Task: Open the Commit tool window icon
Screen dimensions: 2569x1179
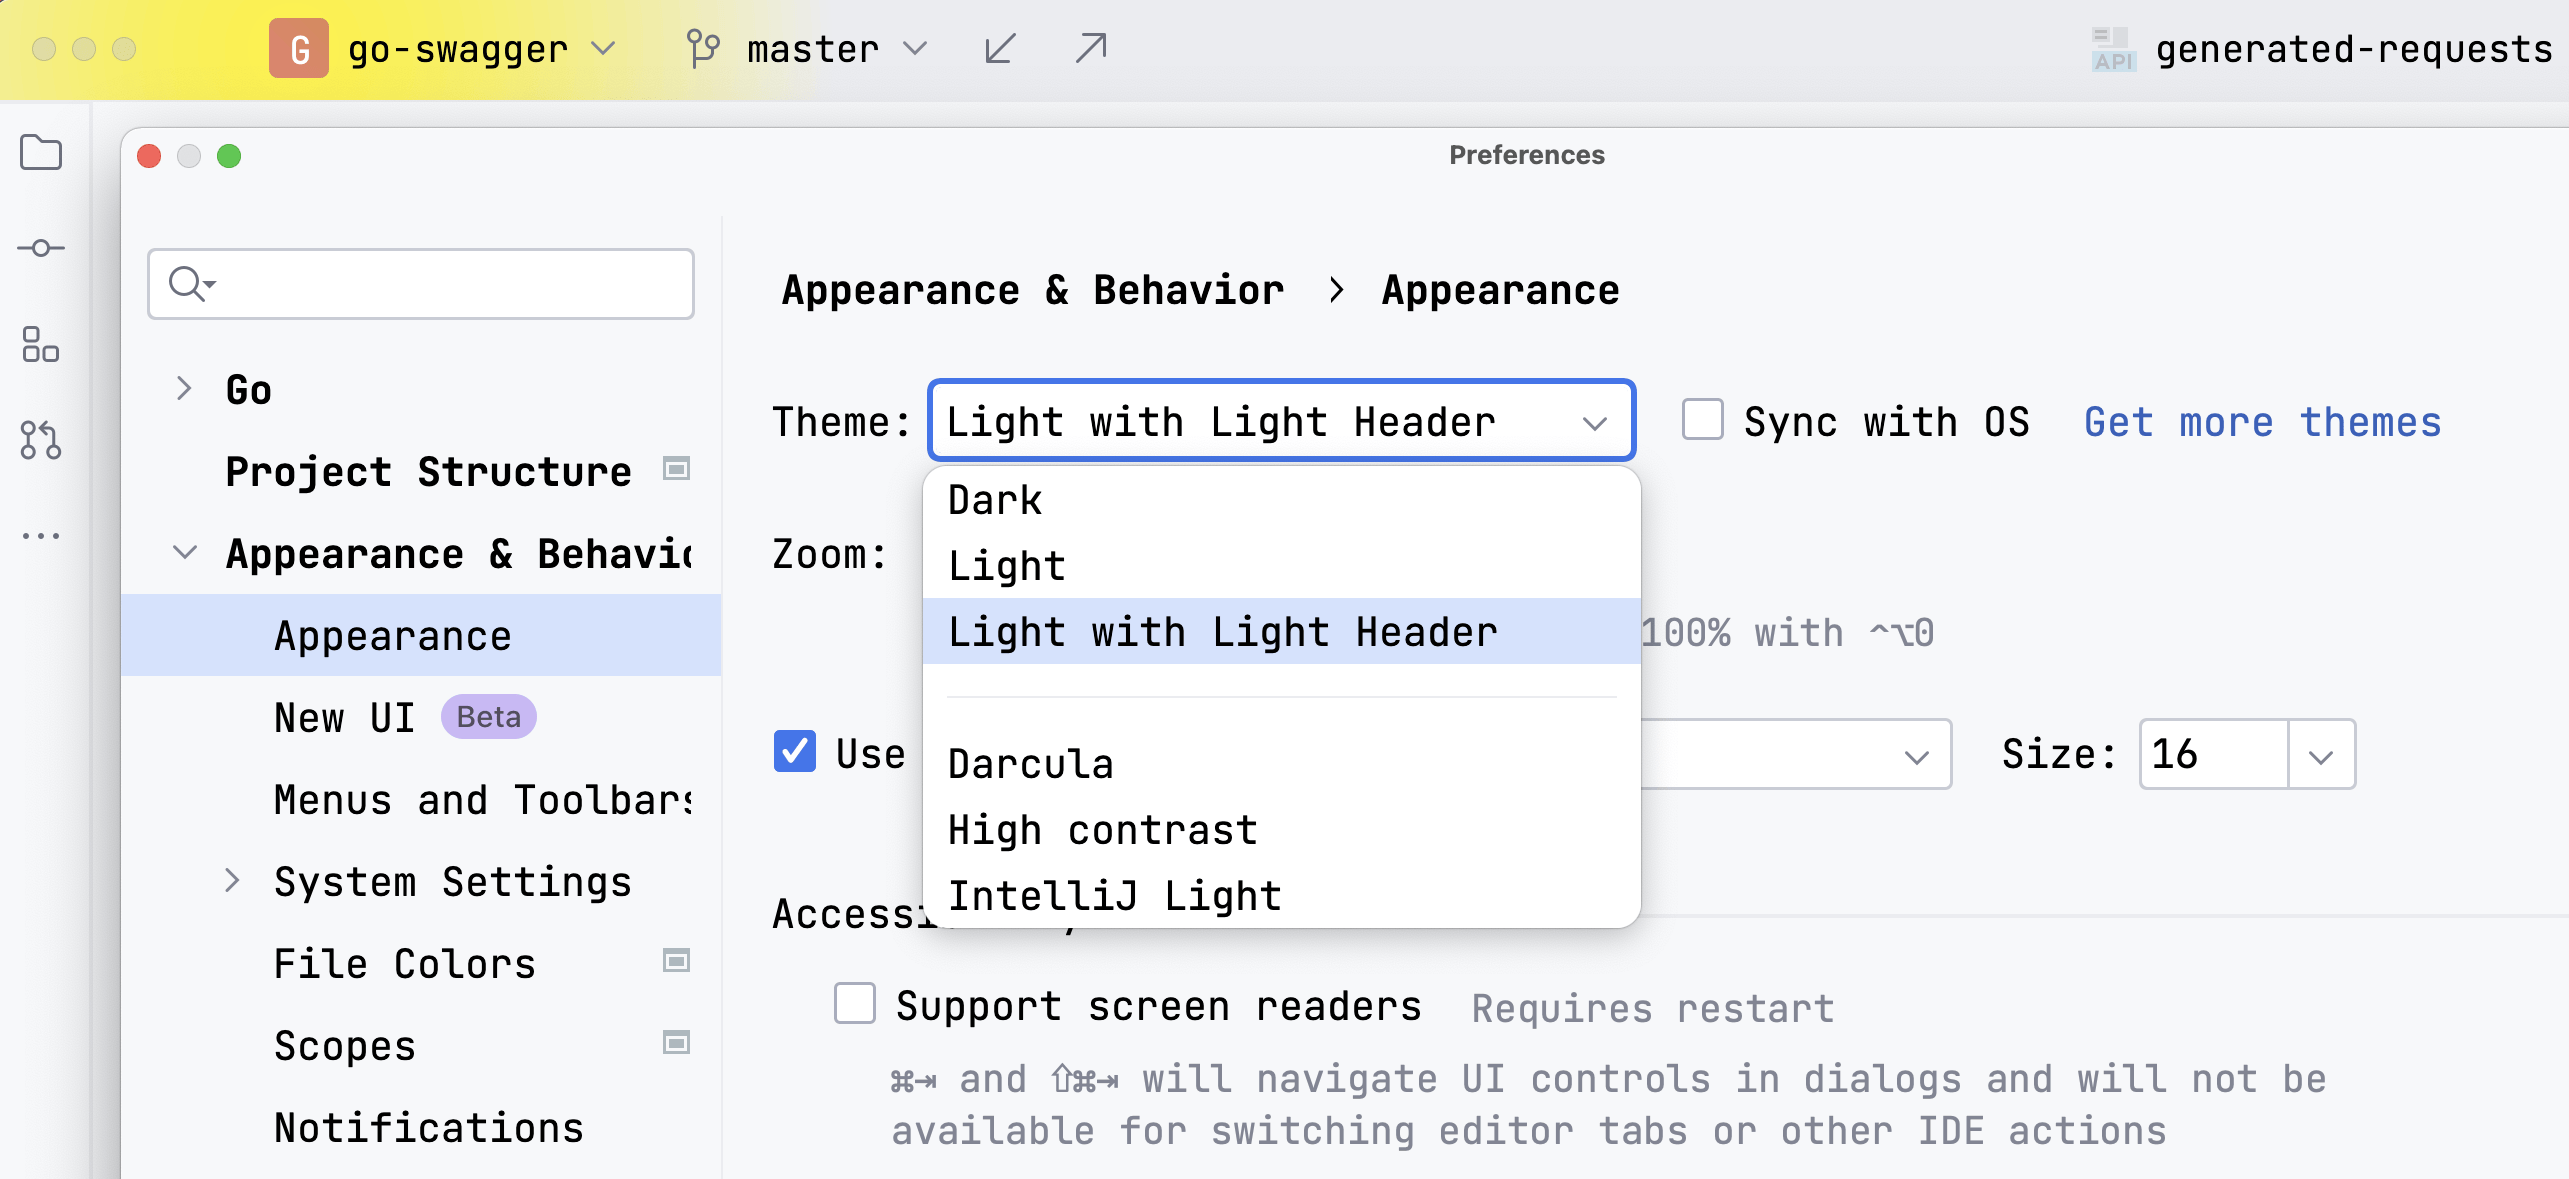Action: pos(41,248)
